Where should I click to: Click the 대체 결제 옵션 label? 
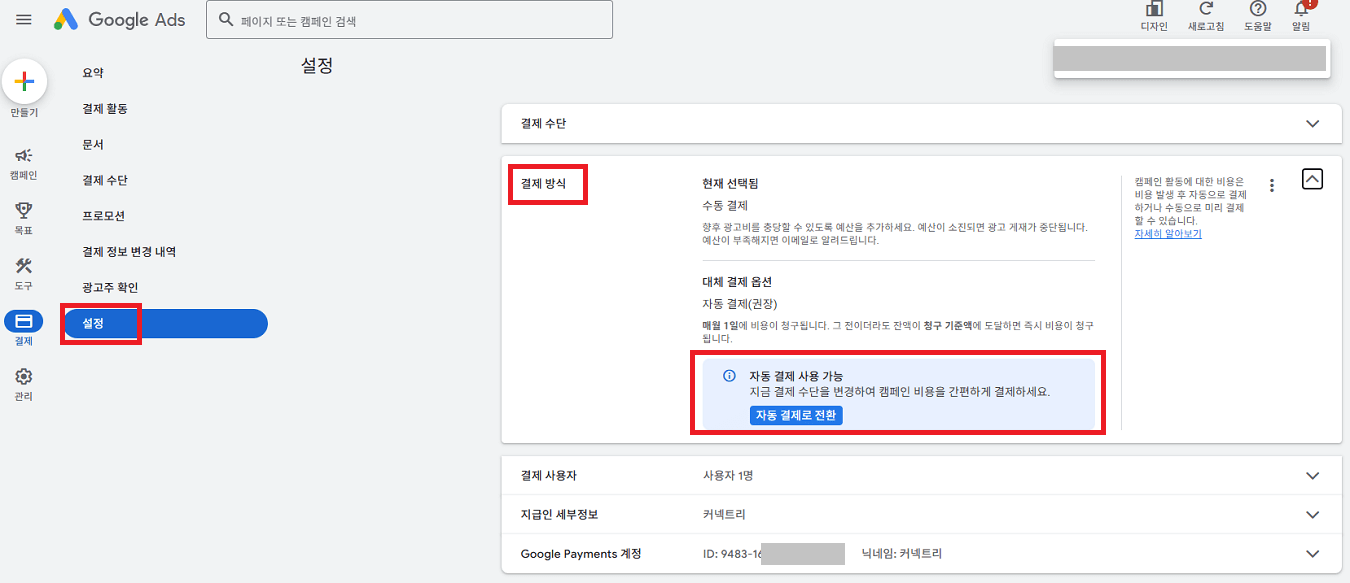pyautogui.click(x=737, y=282)
